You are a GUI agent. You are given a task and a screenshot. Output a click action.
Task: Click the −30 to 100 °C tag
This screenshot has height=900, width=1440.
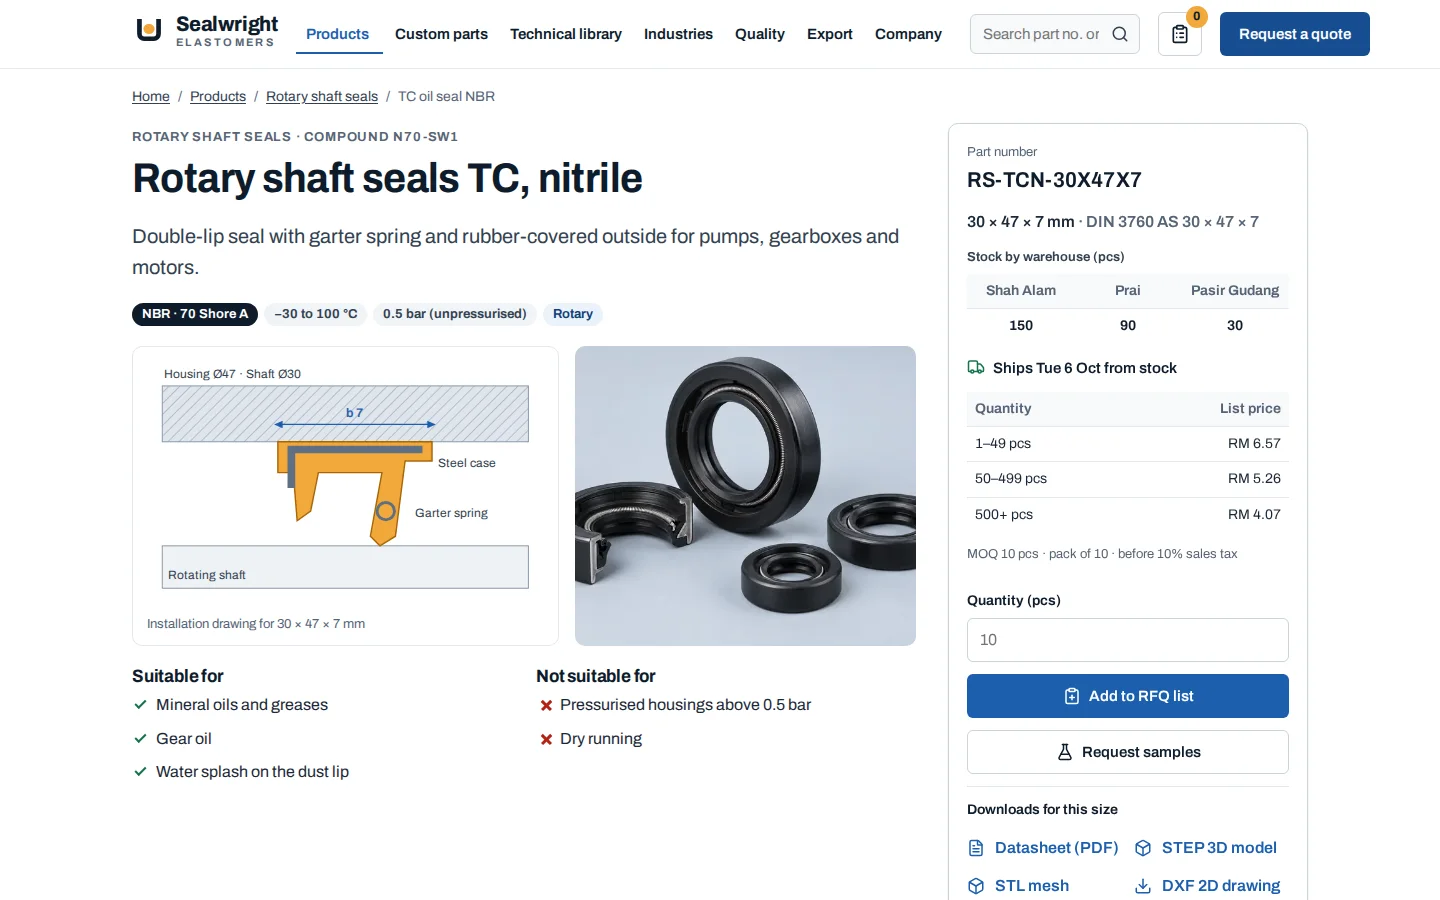pyautogui.click(x=316, y=314)
